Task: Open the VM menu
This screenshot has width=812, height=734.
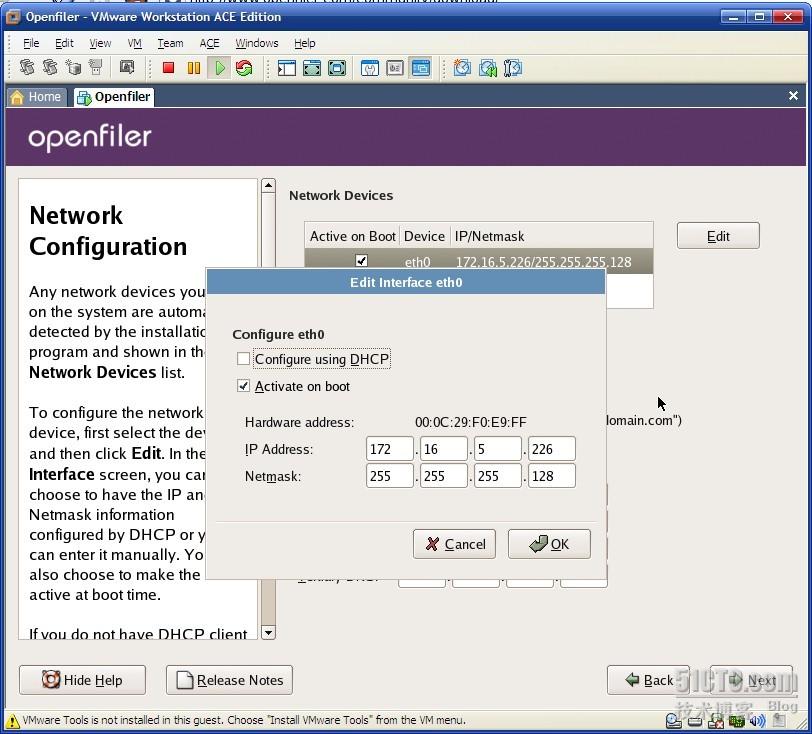Action: [x=135, y=43]
